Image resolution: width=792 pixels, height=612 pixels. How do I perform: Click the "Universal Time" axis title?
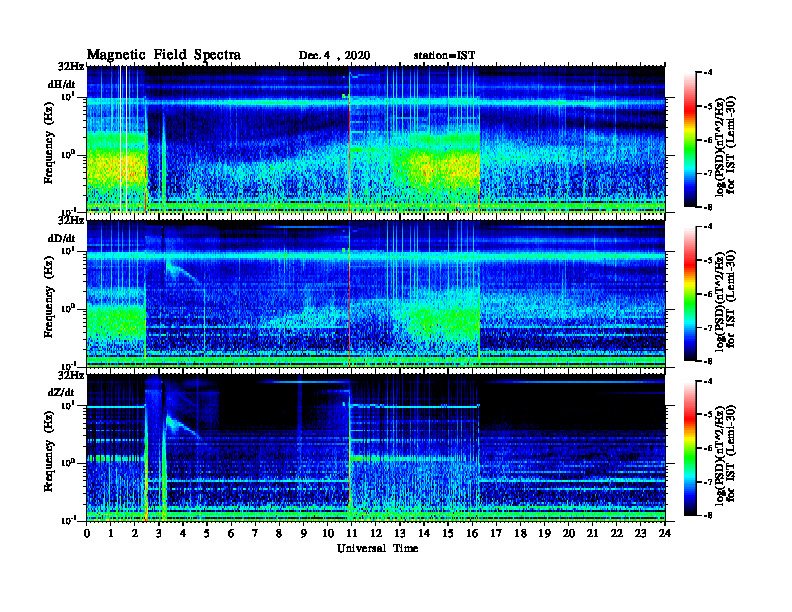(377, 548)
